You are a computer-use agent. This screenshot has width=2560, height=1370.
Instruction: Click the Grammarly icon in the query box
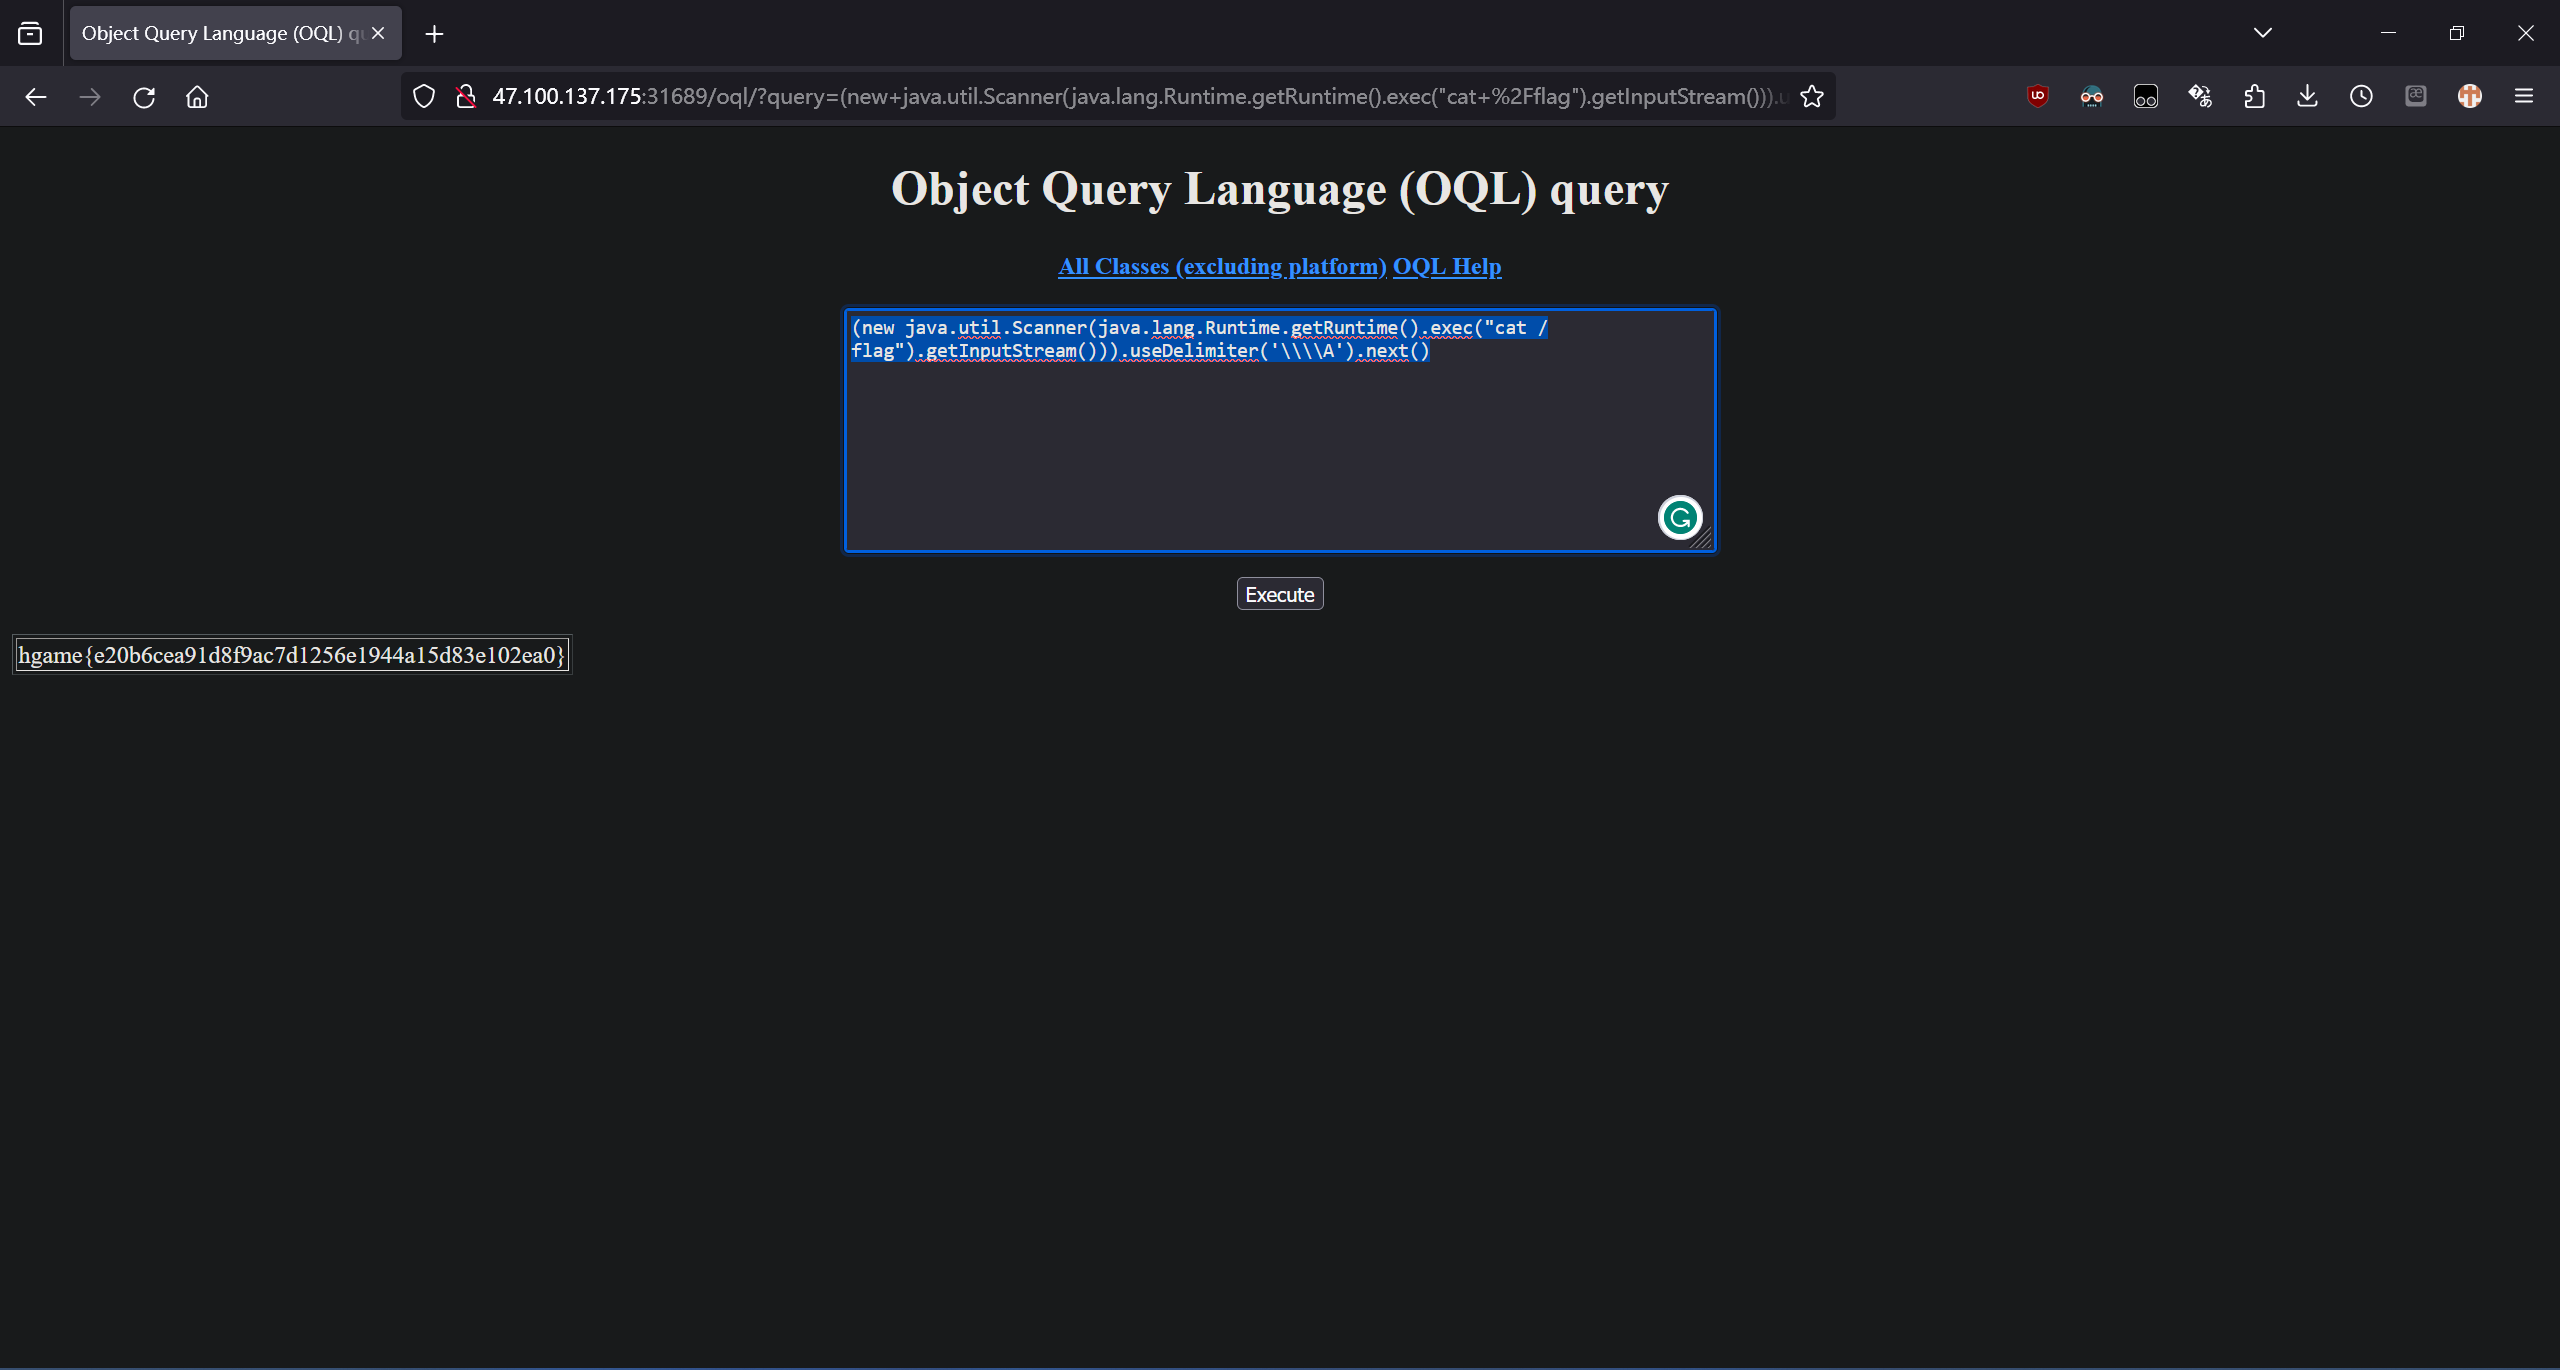click(x=1680, y=517)
